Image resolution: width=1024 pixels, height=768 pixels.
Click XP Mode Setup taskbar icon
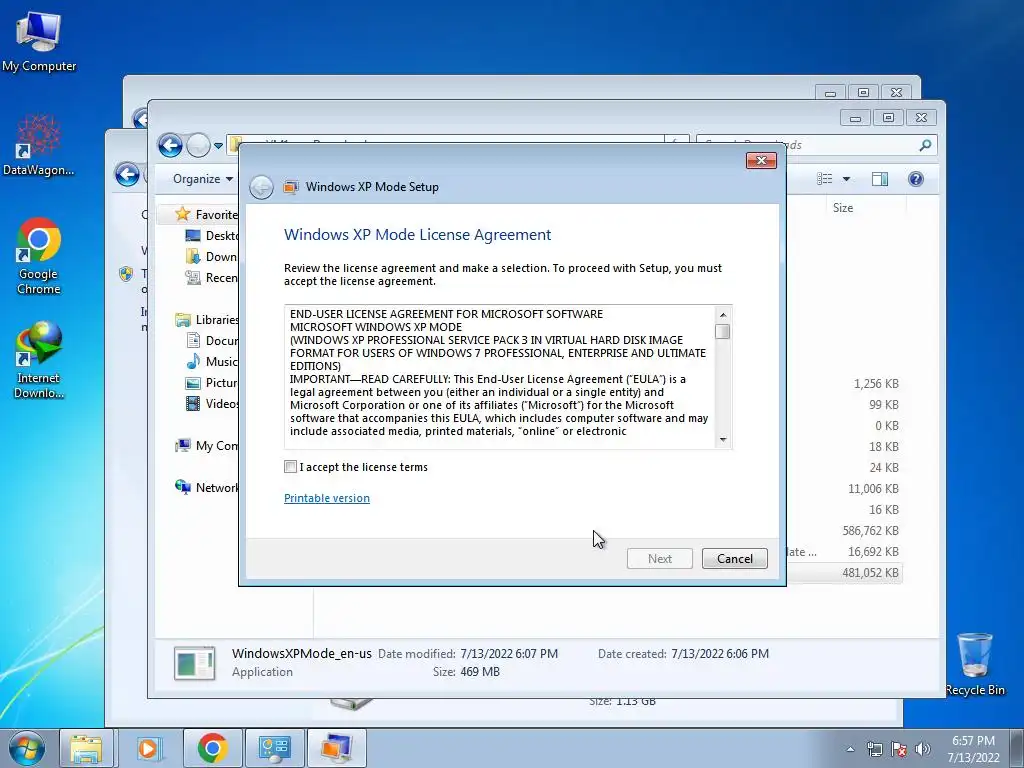(336, 748)
